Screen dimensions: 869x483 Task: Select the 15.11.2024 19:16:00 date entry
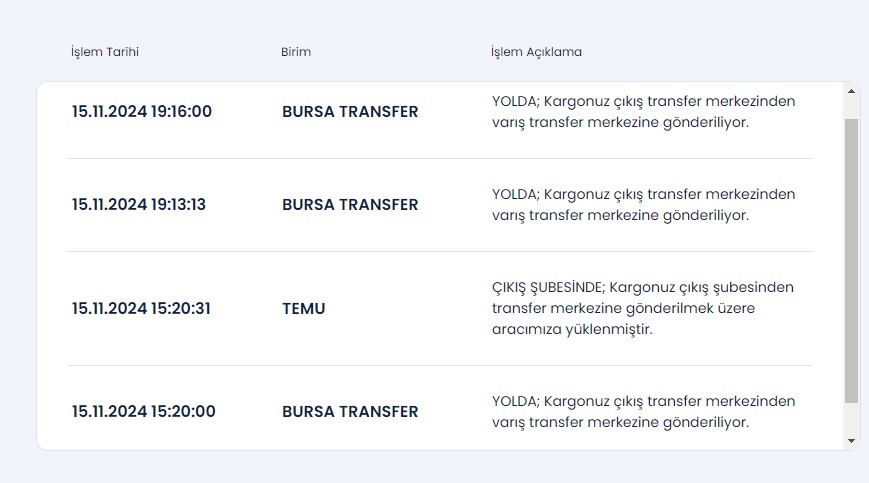(142, 111)
